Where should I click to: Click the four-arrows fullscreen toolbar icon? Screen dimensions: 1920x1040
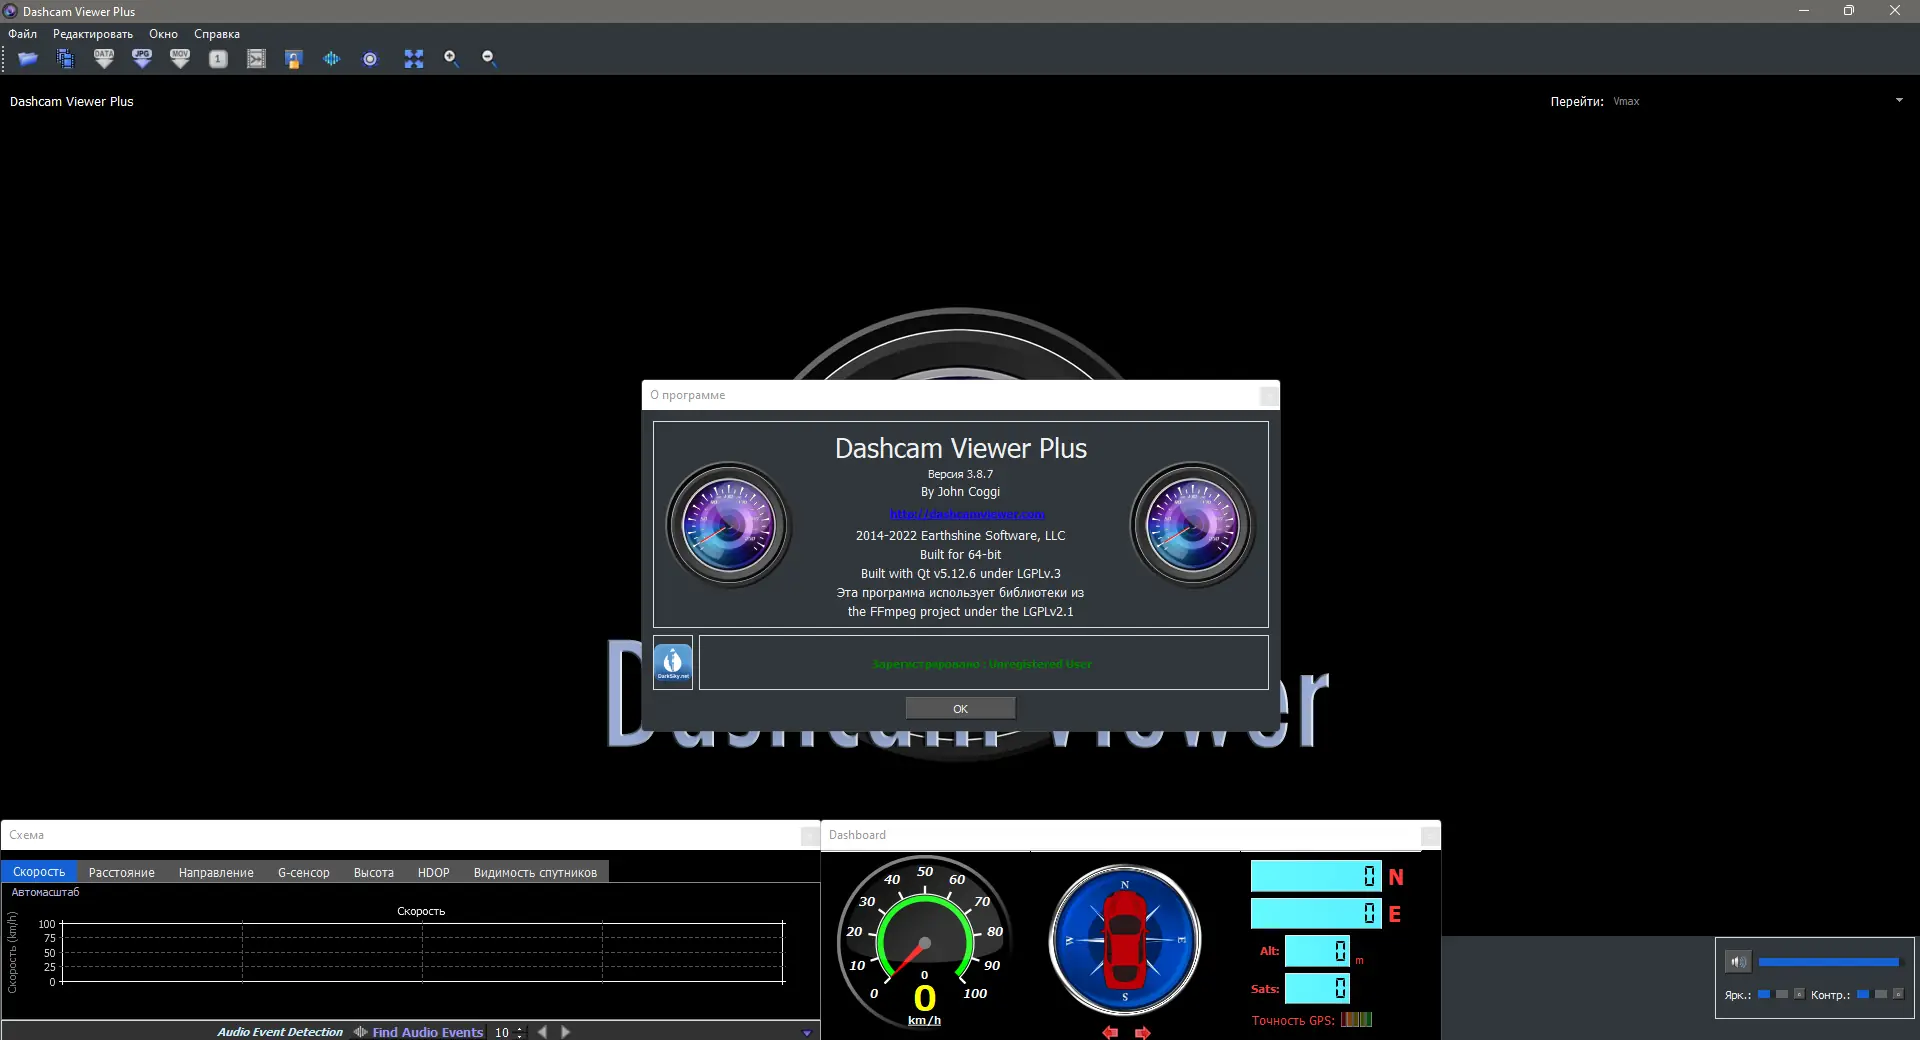click(x=414, y=59)
